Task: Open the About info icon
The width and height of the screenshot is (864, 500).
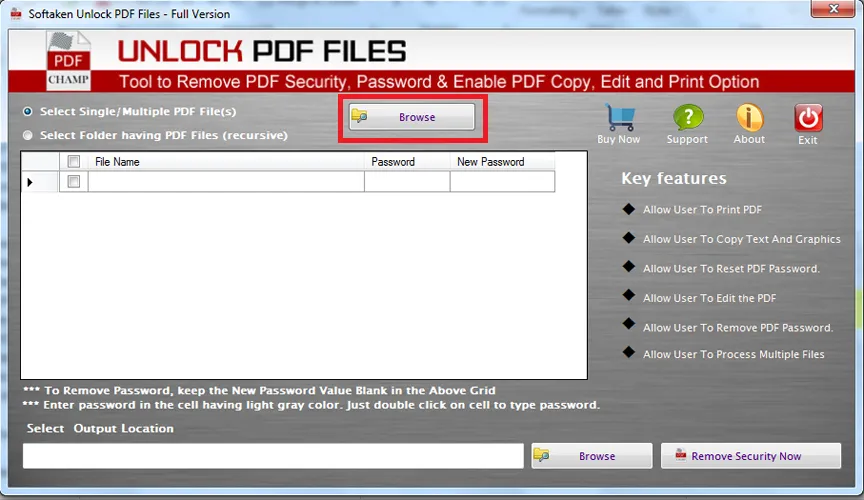Action: 749,117
